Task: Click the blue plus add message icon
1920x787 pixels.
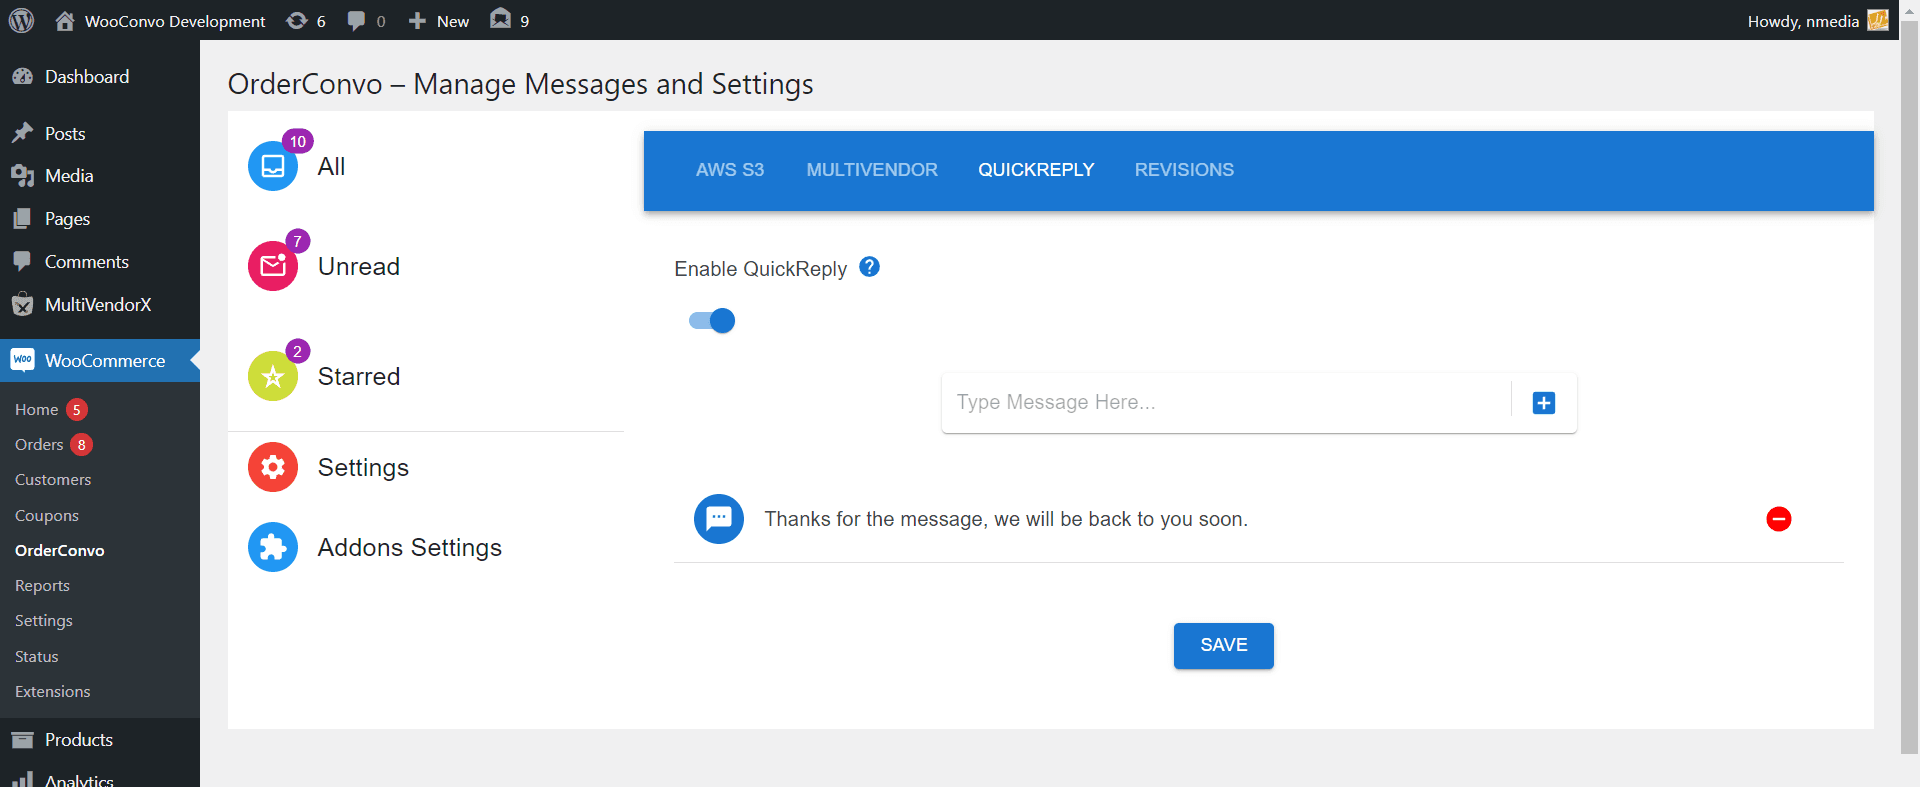Action: (x=1544, y=403)
